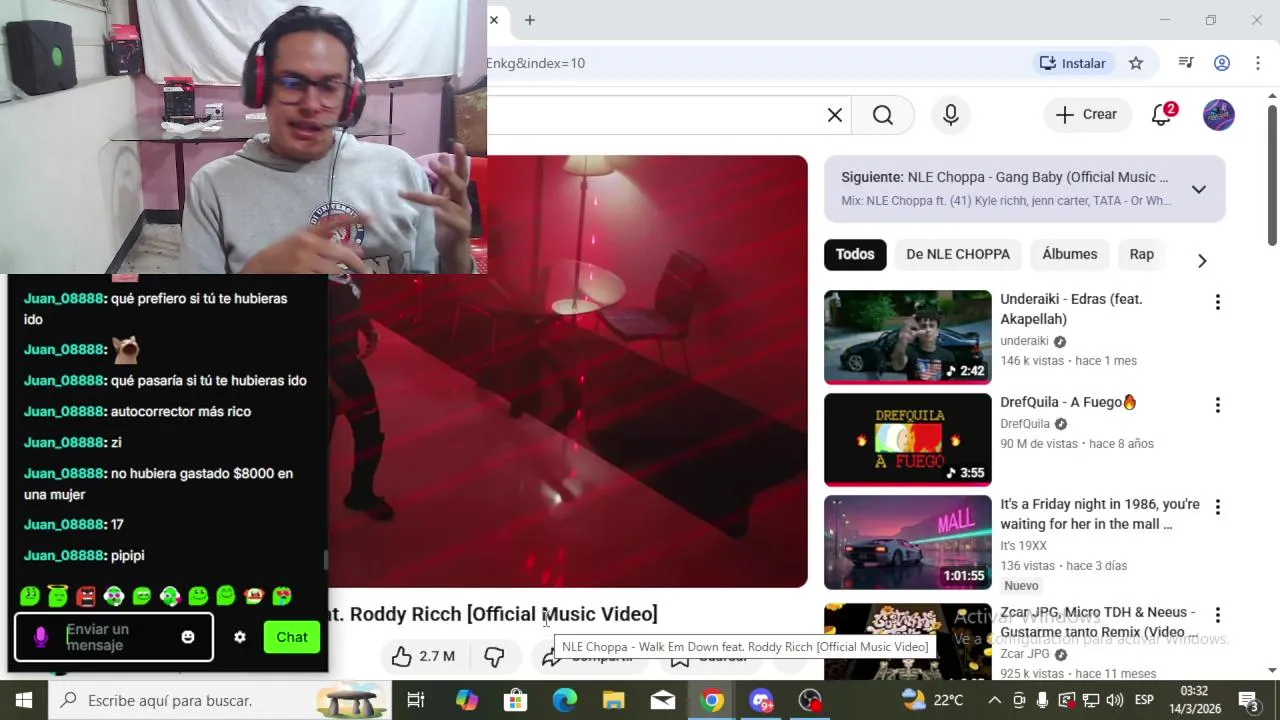The height and width of the screenshot is (720, 1280).
Task: Open the Crear upload menu
Action: pyautogui.click(x=1087, y=115)
